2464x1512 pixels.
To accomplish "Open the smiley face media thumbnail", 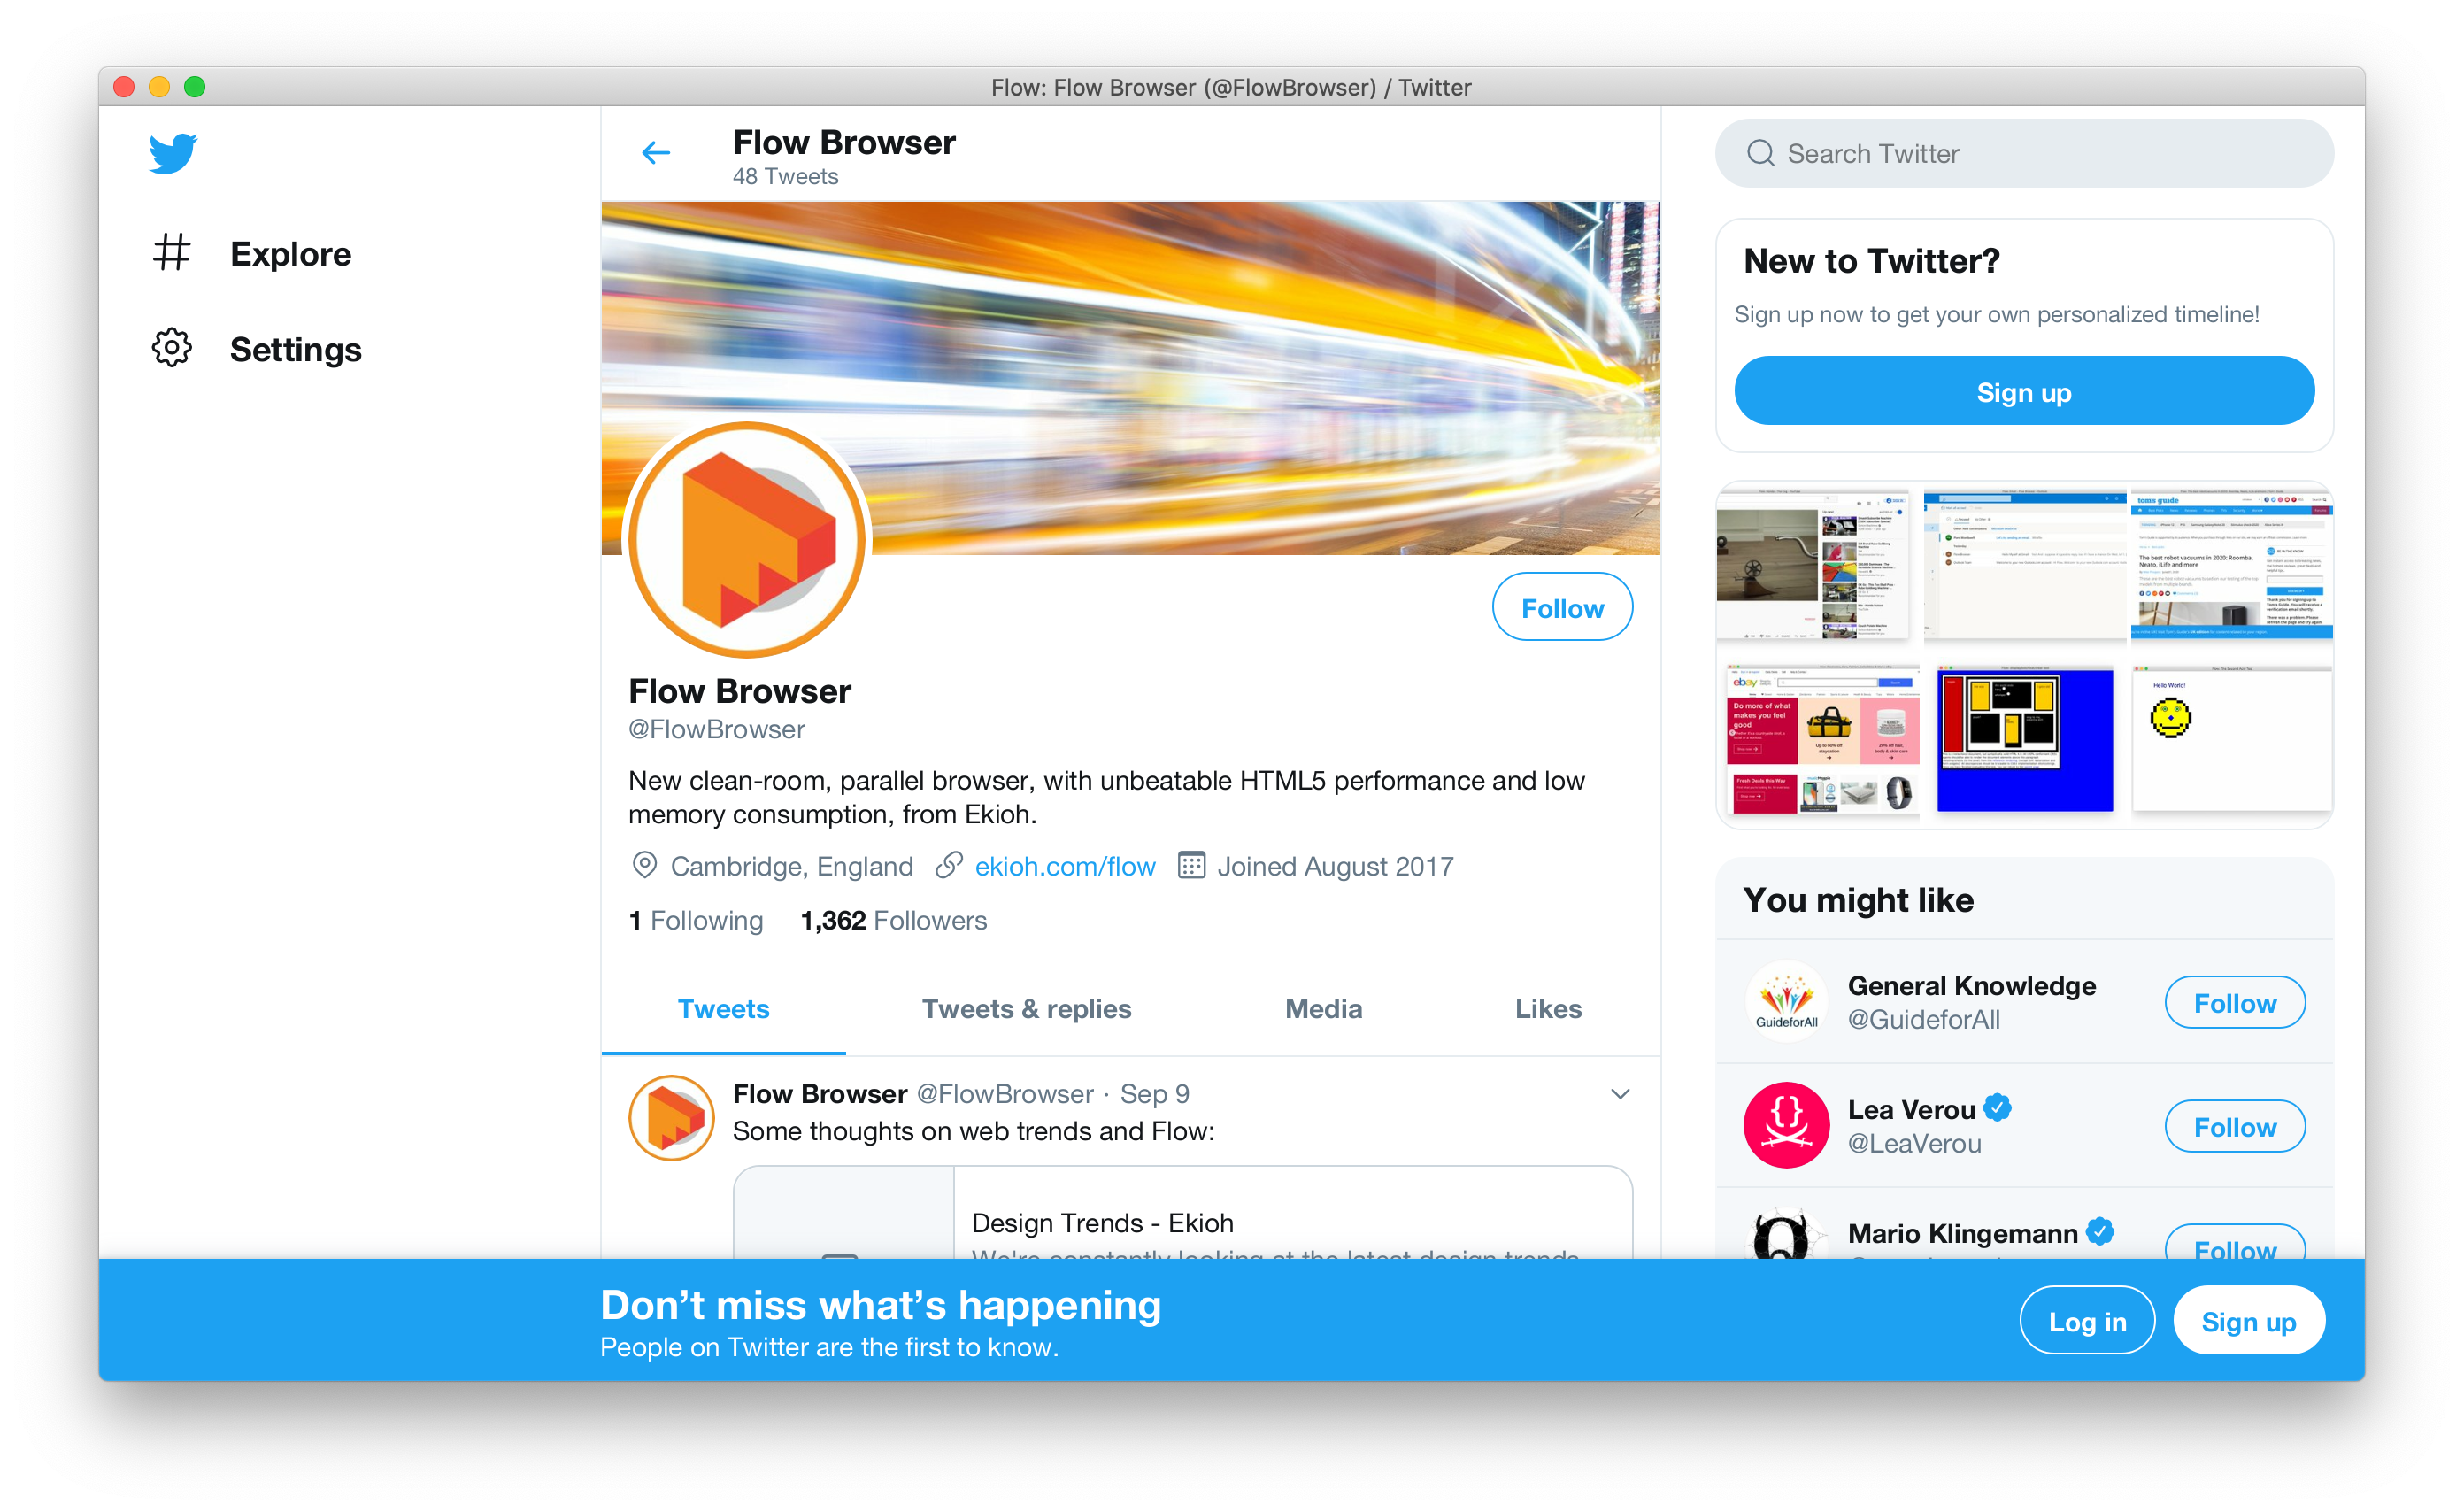I will pyautogui.click(x=2231, y=739).
